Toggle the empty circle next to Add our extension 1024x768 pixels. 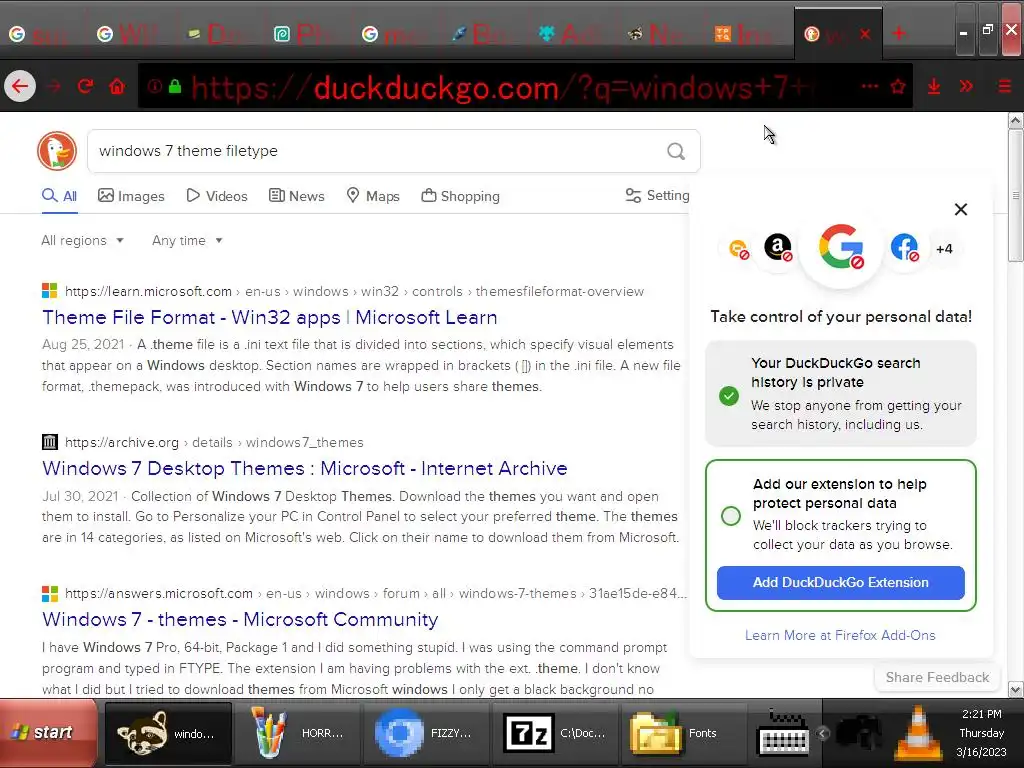(731, 516)
